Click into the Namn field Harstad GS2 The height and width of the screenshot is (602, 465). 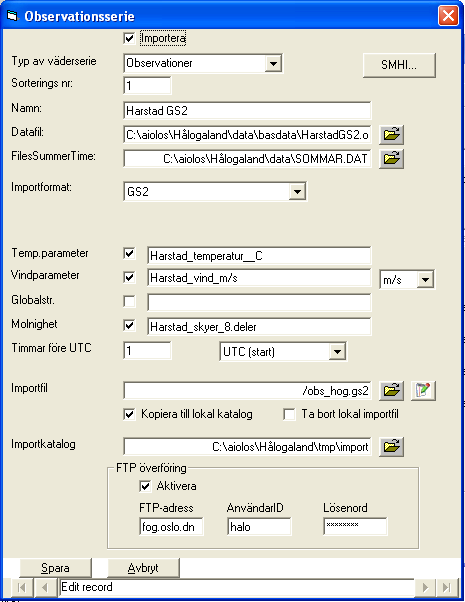click(x=247, y=111)
